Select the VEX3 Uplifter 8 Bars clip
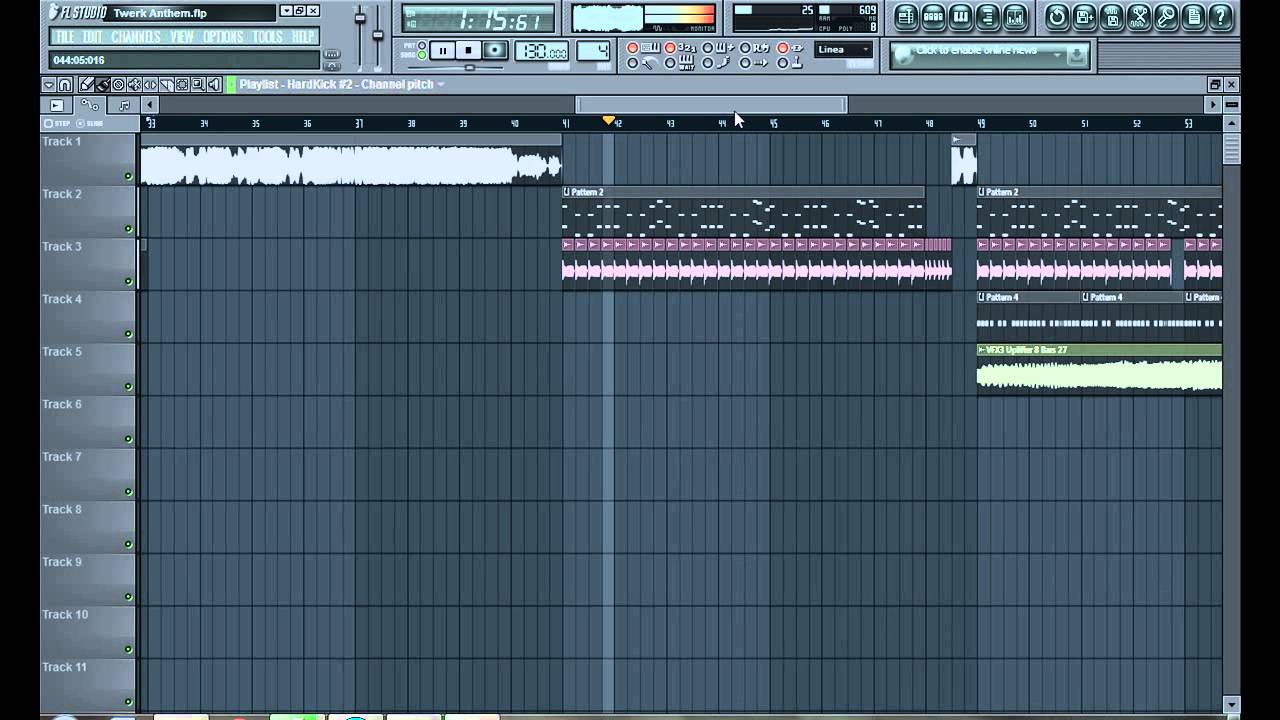1280x720 pixels. point(1100,369)
